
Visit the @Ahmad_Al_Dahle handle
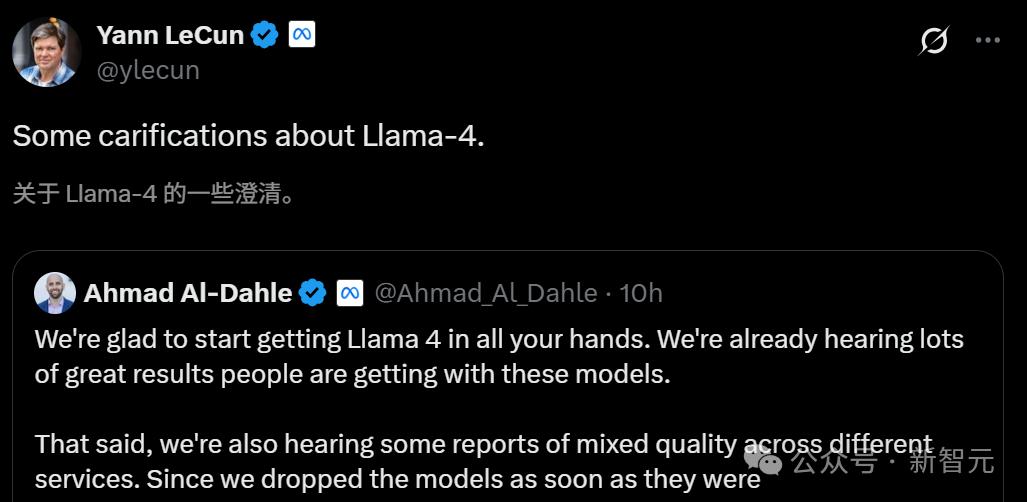pyautogui.click(x=485, y=293)
